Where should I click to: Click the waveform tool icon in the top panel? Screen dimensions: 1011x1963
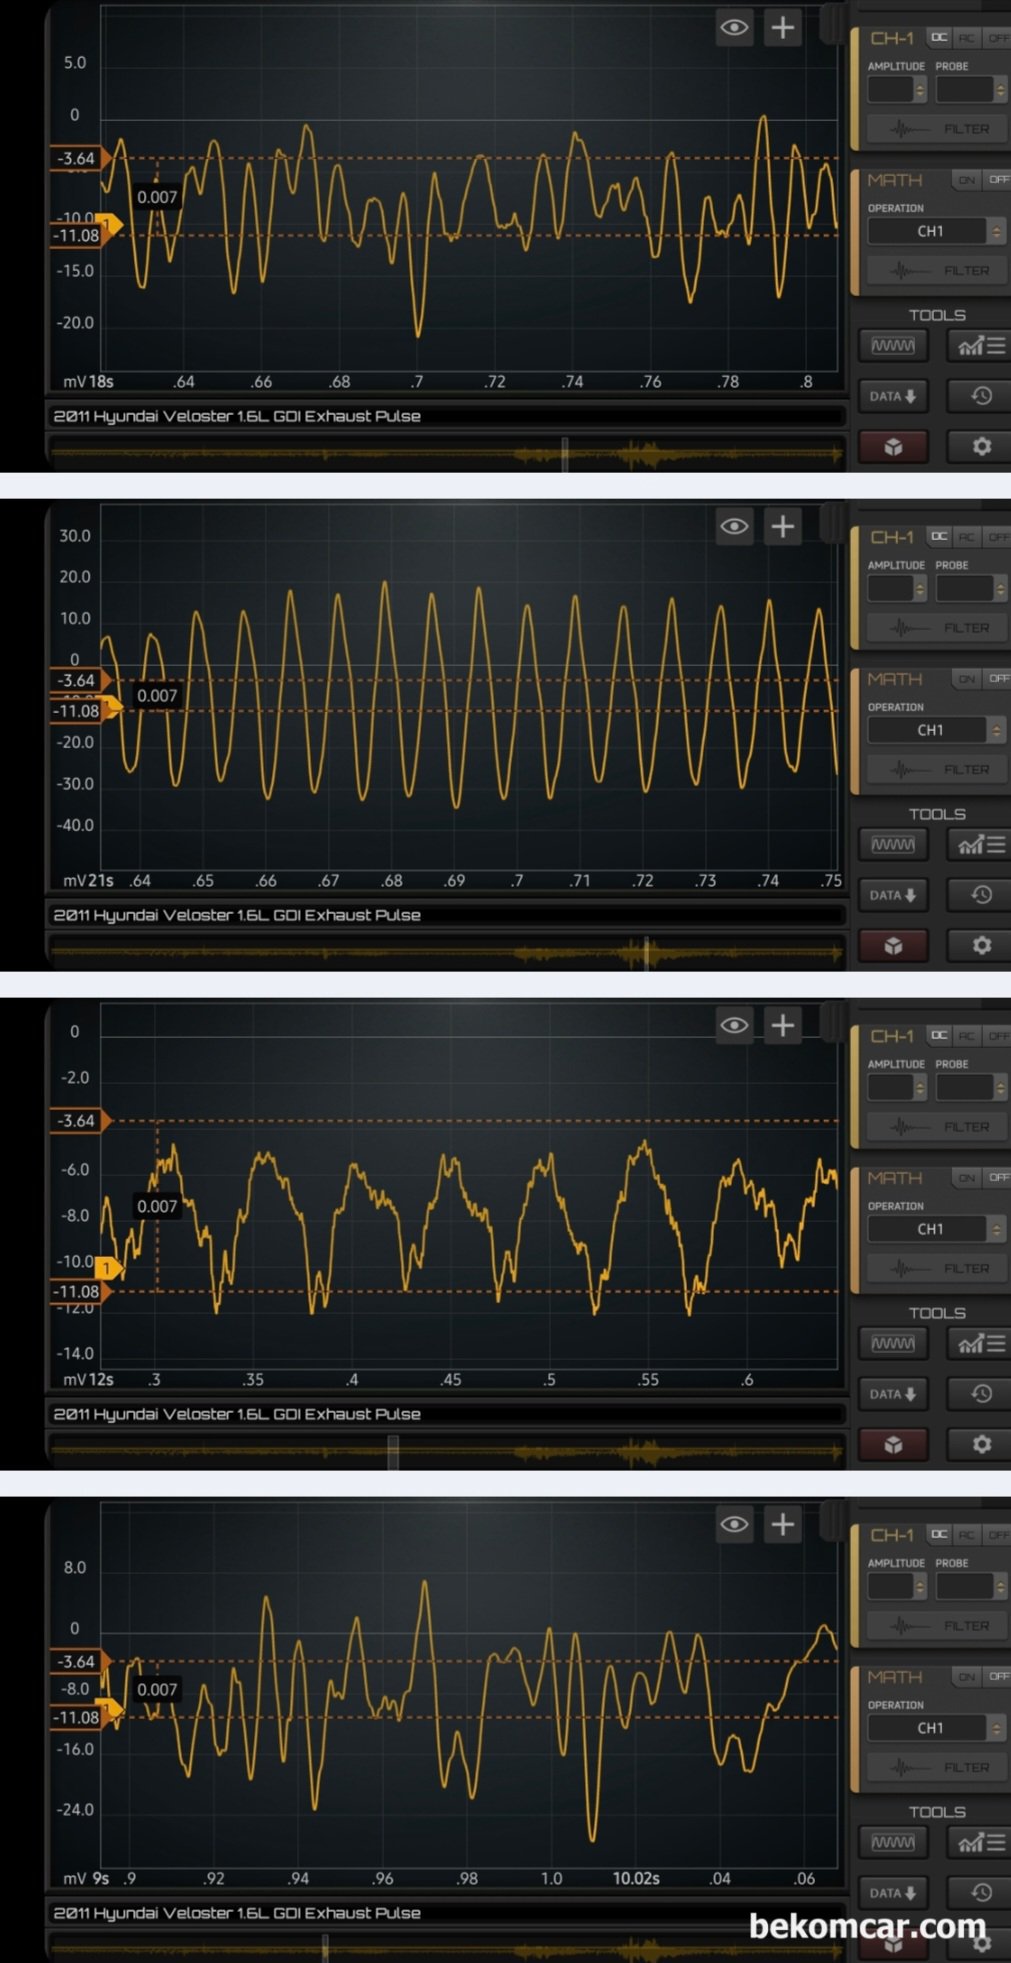click(893, 346)
